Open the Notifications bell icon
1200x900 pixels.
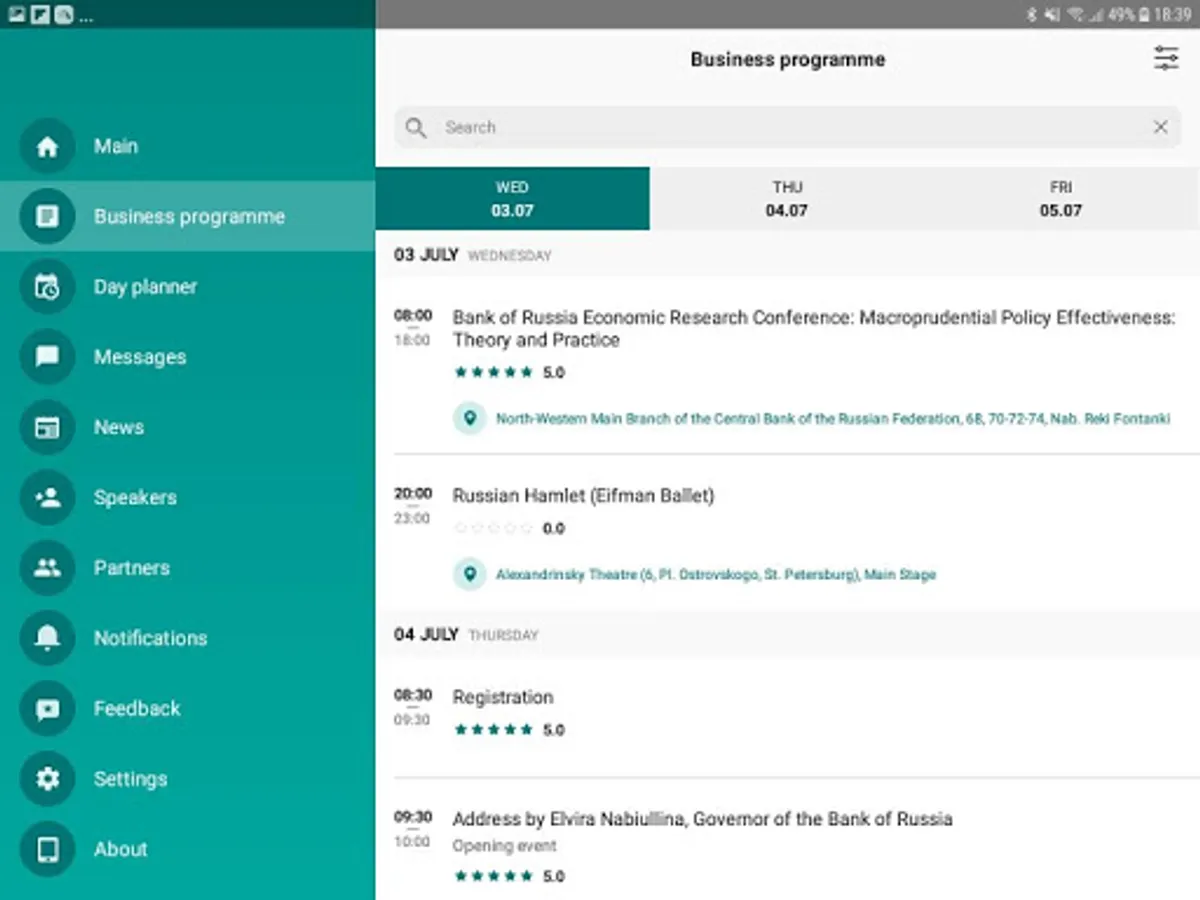(47, 638)
